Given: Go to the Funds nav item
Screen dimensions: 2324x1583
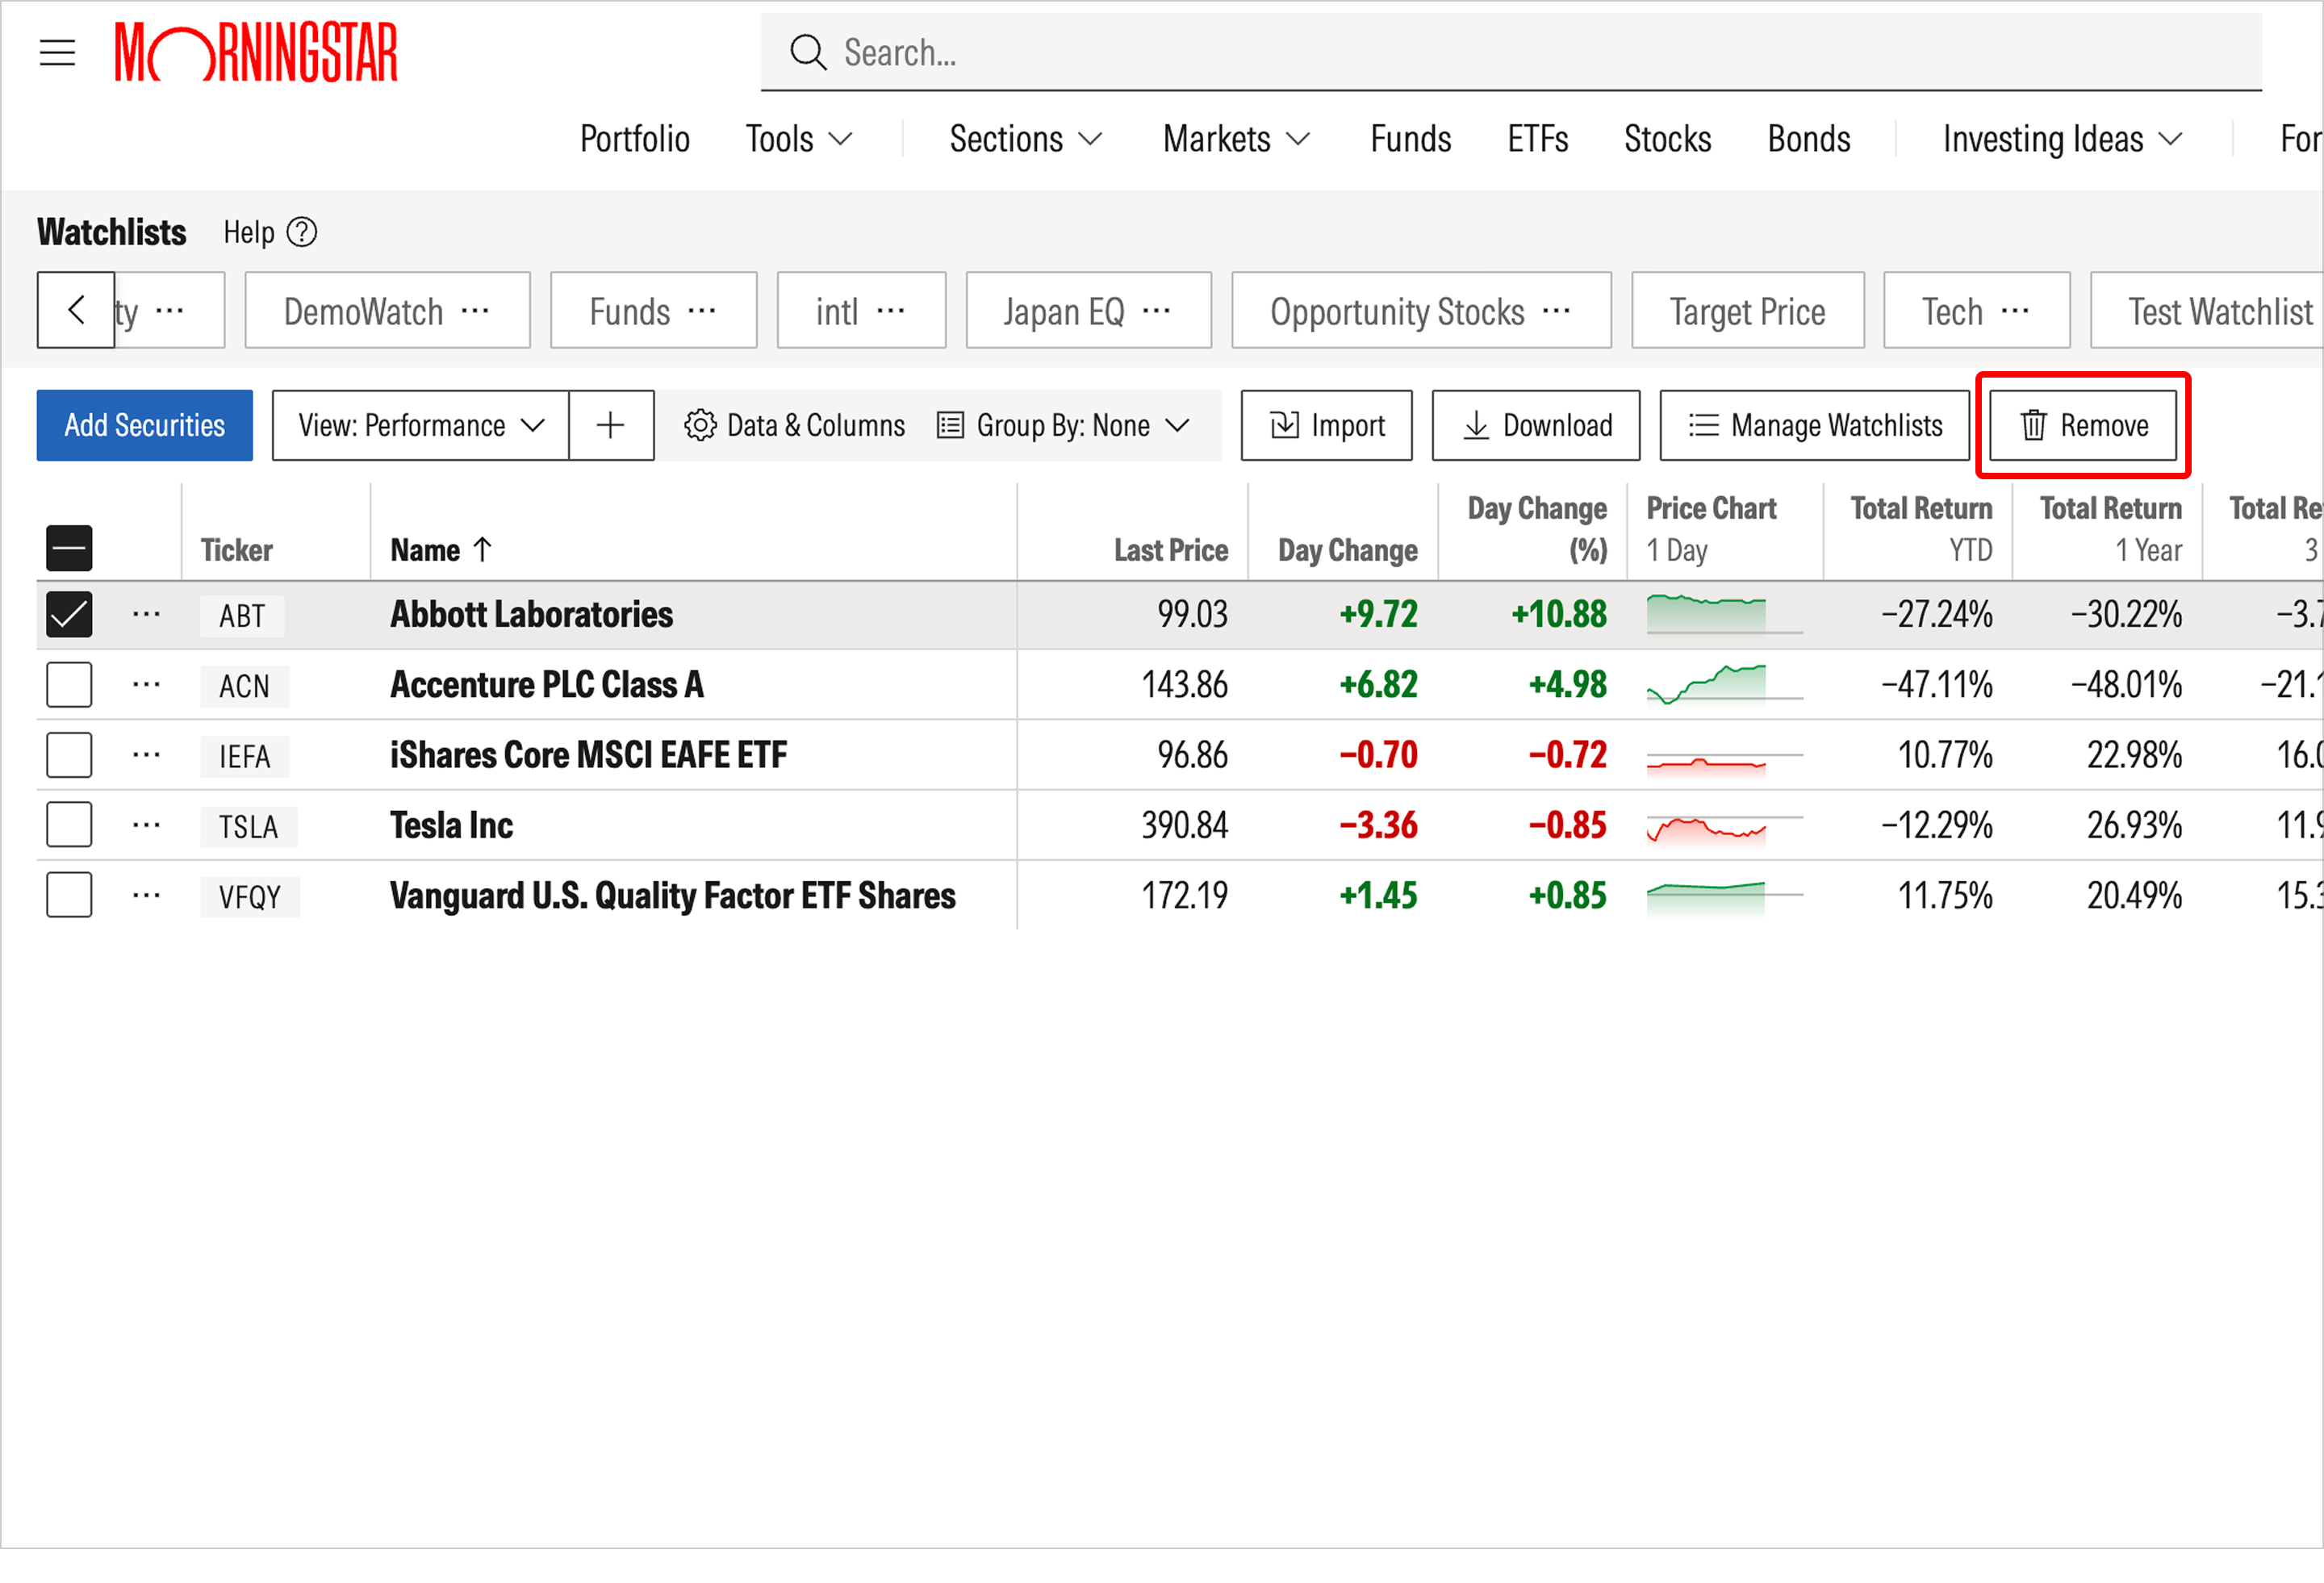Looking at the screenshot, I should pos(1410,139).
